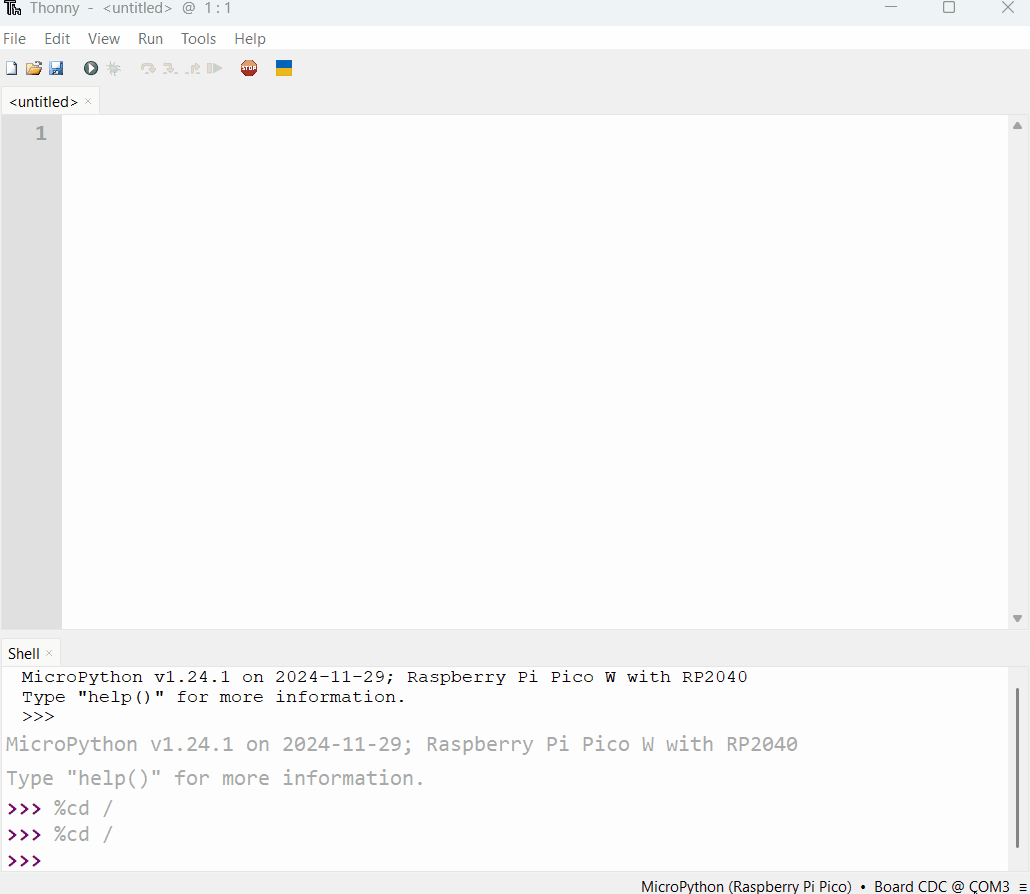Close the <untitled> editor tab
1030x894 pixels.
point(88,101)
